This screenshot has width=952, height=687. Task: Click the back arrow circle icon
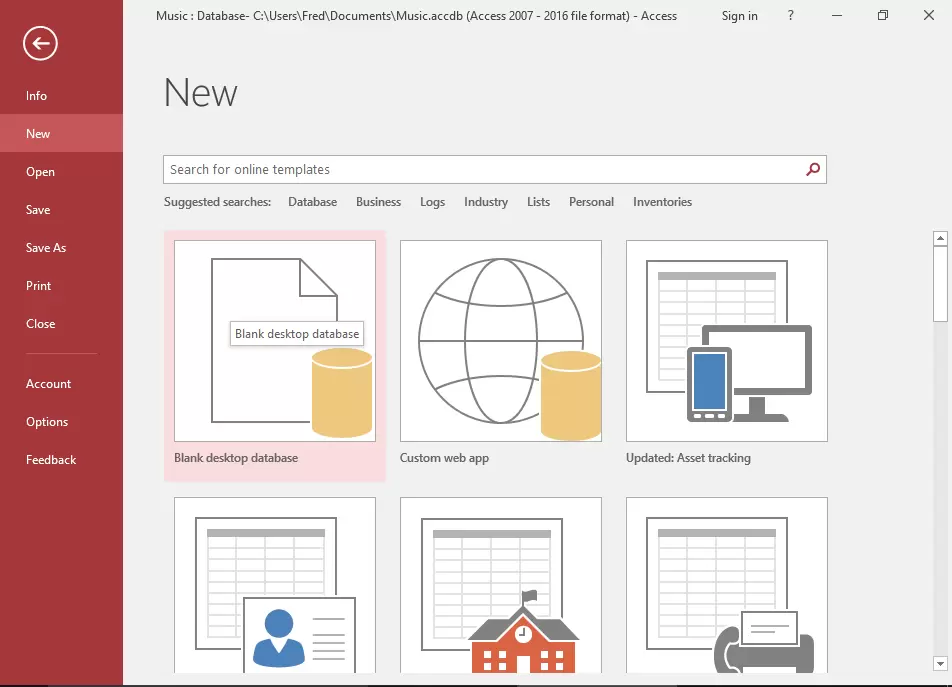pos(41,43)
